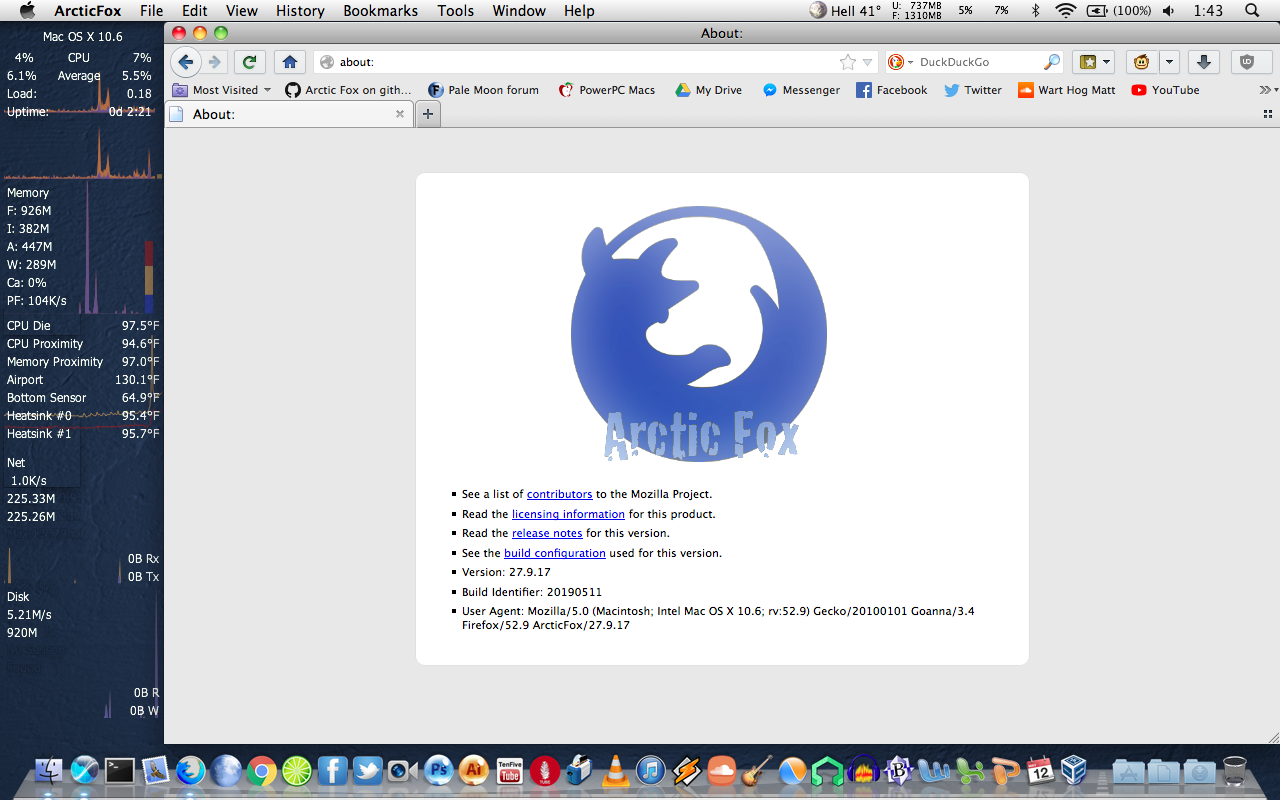Launch Terminal from the dock

(x=120, y=771)
